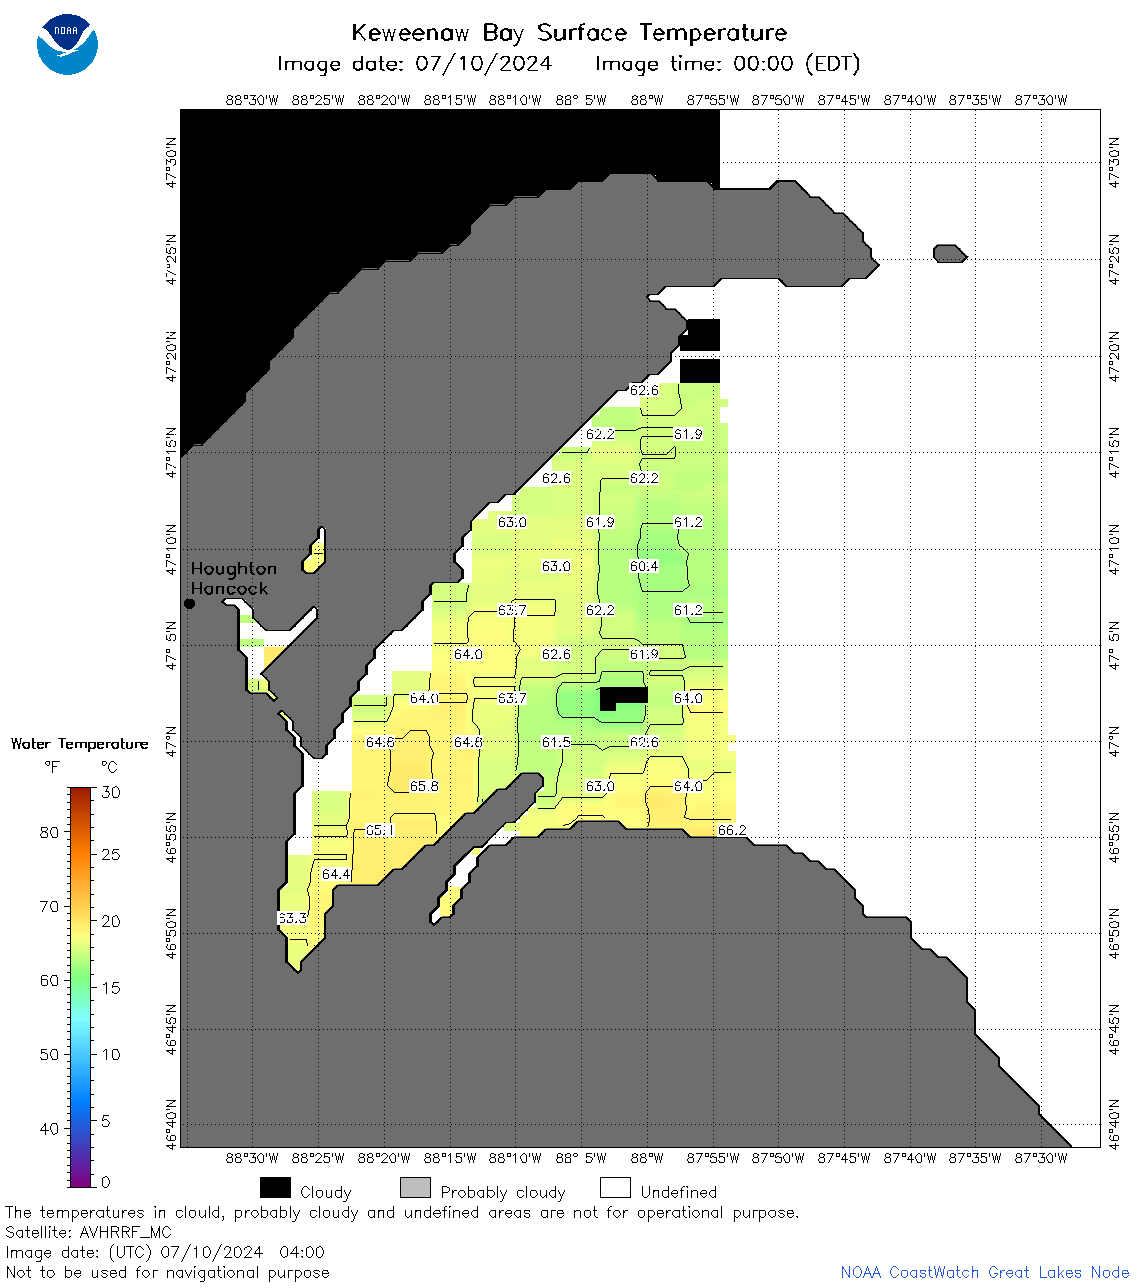Click the 25 Celsius tick on the scale
Viewport: 1140px width, 1288px height.
click(110, 855)
